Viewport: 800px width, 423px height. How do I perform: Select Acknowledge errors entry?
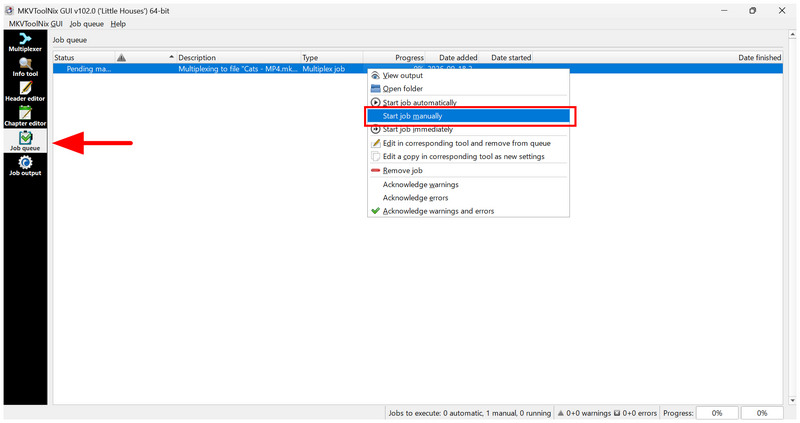tap(468, 198)
